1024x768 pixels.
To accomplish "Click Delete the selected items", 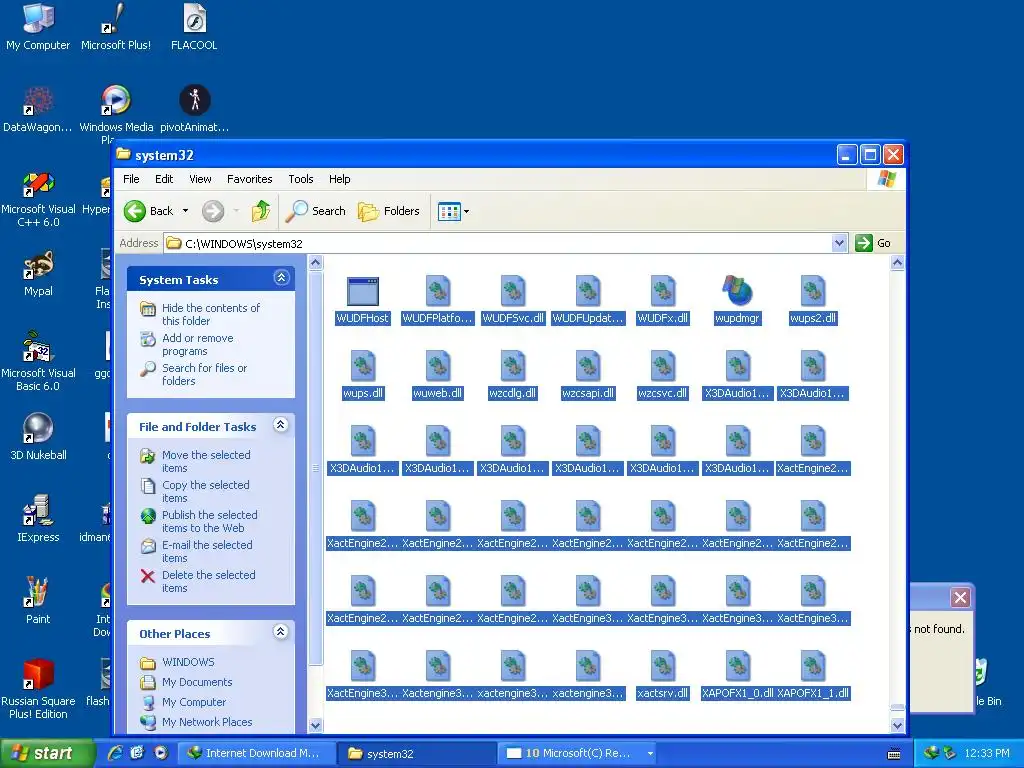I will 208,581.
